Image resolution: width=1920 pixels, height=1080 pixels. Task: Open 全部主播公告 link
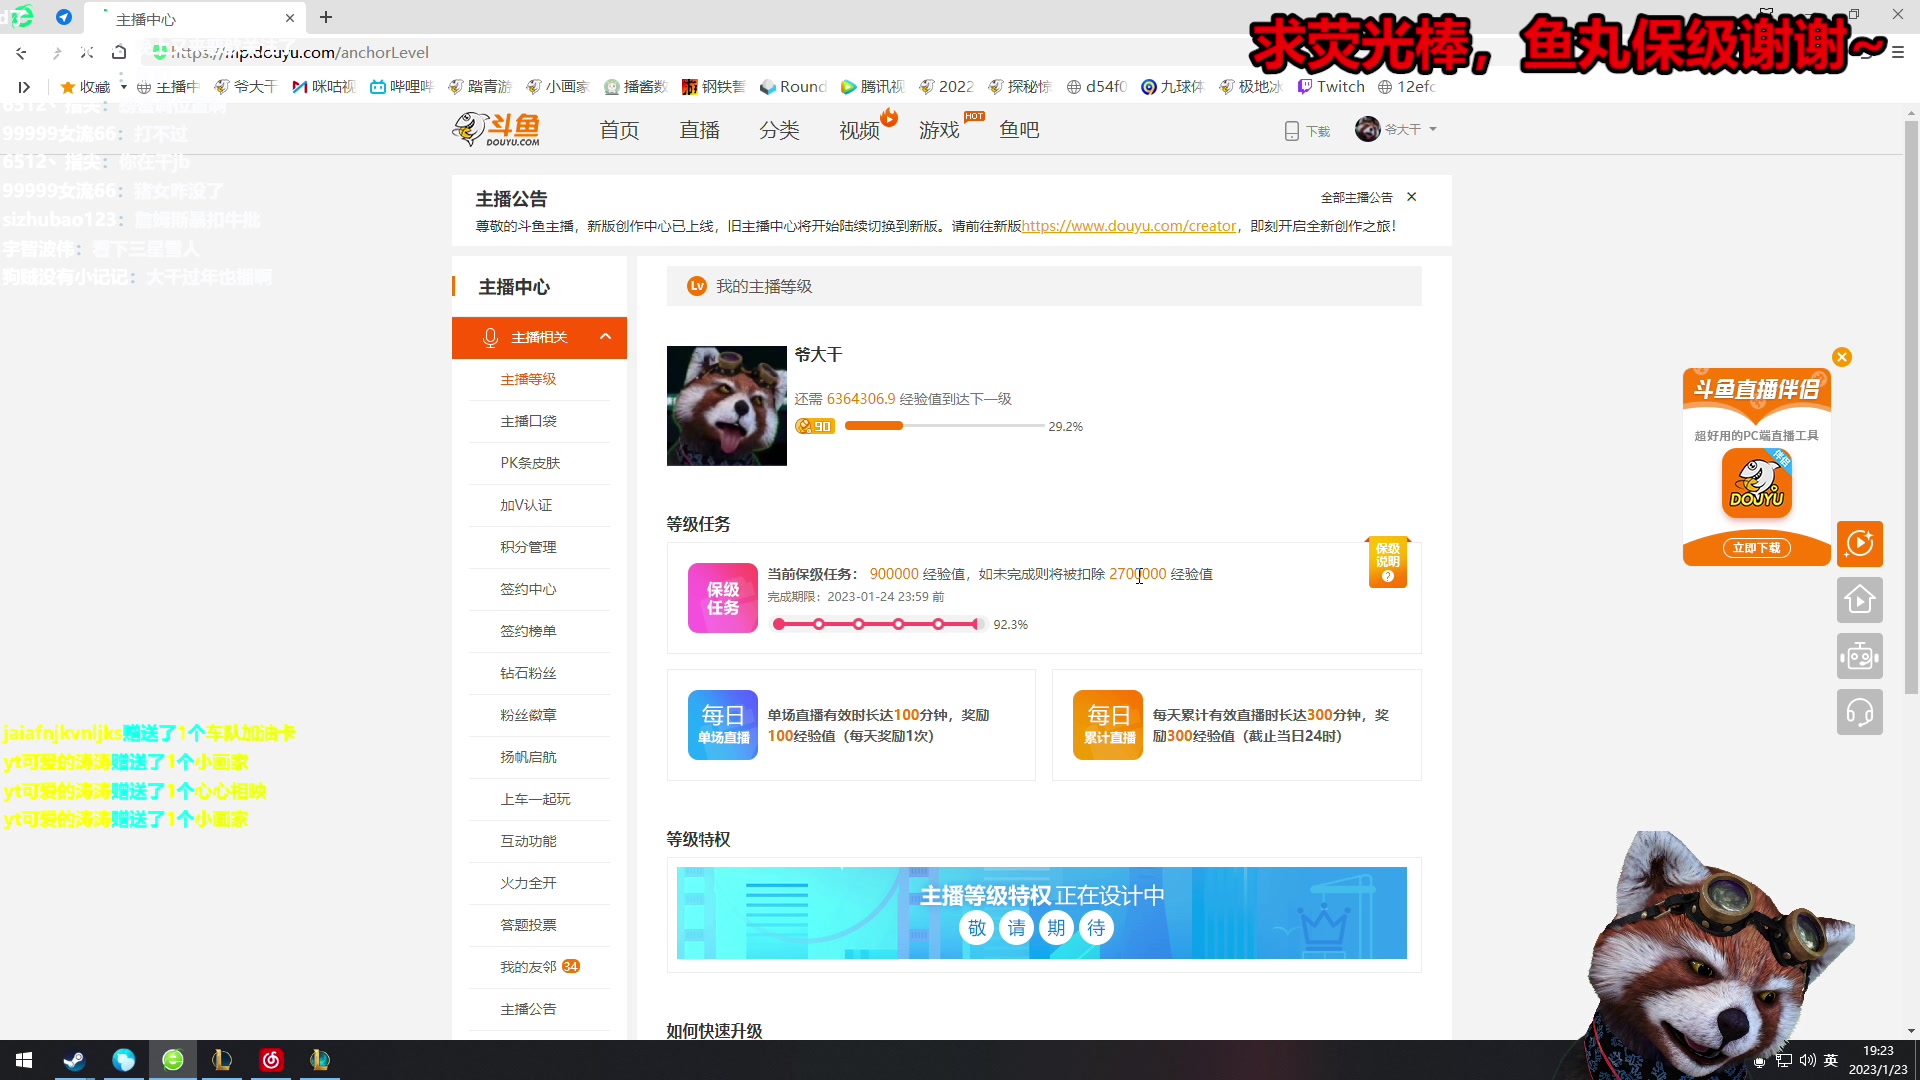point(1356,197)
